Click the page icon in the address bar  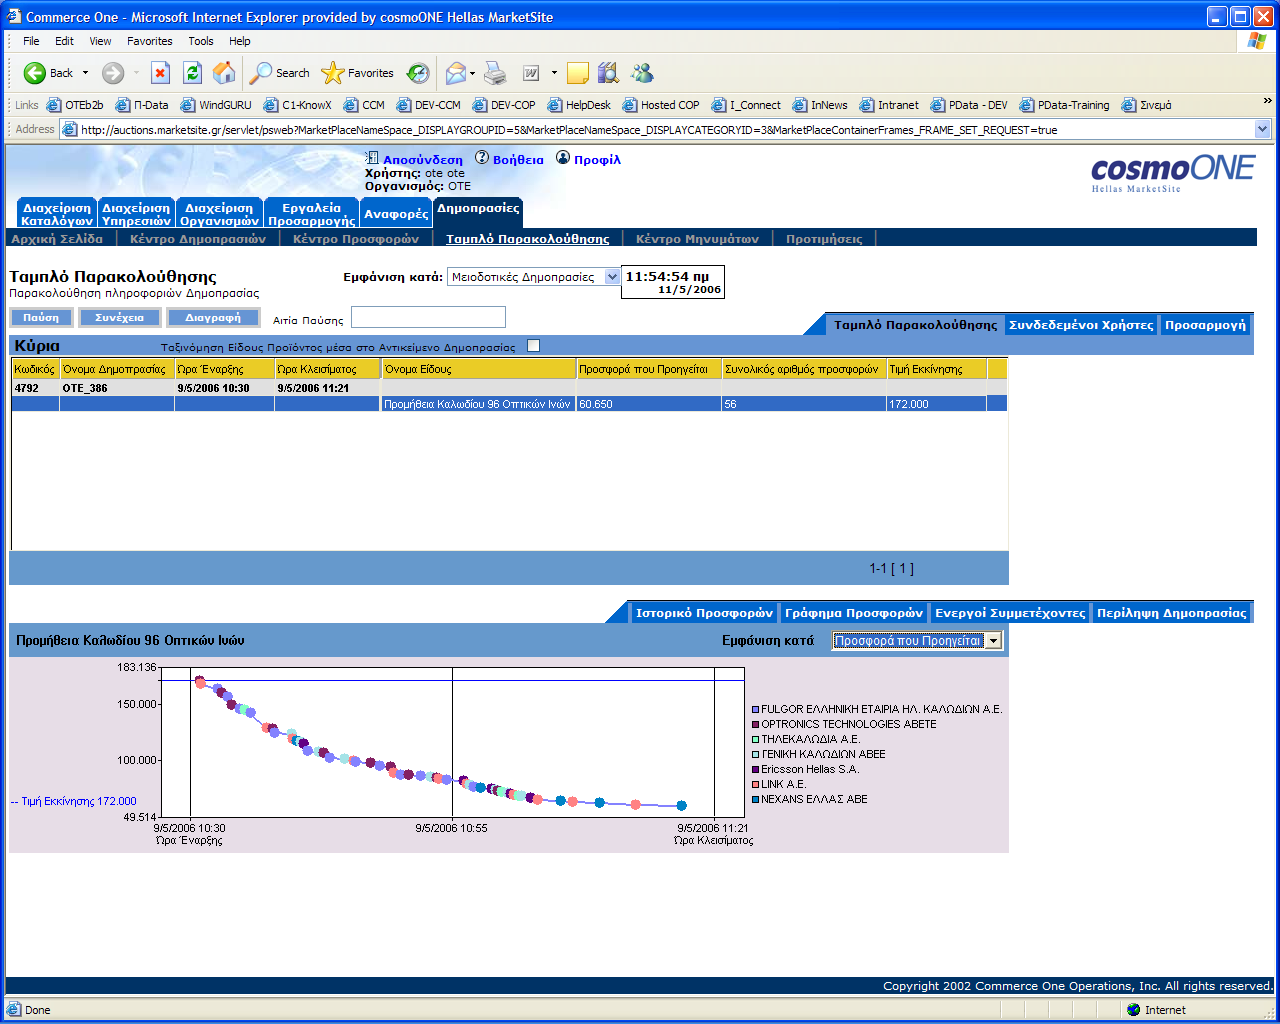69,129
